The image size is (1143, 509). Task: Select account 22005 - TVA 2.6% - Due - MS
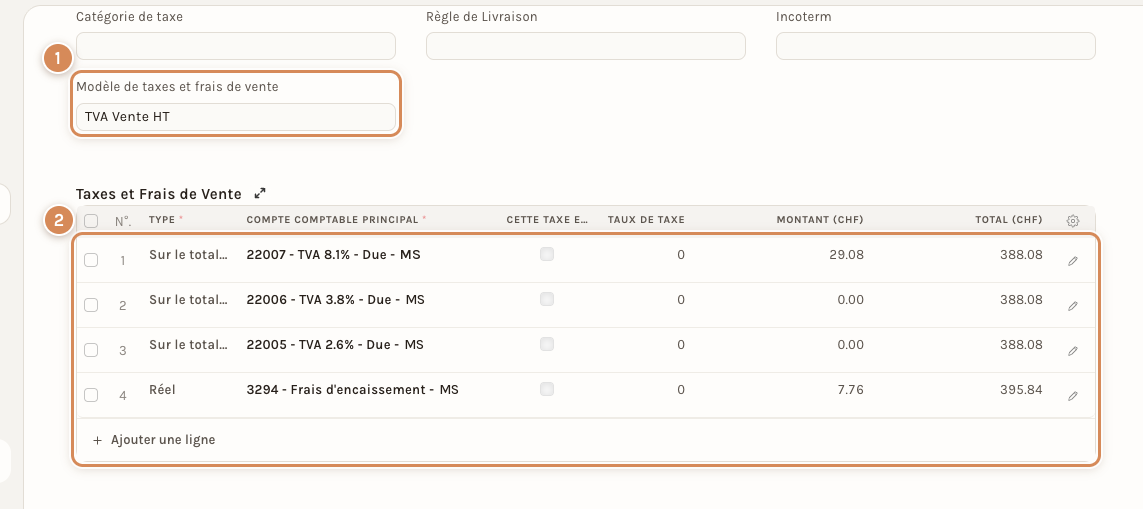[335, 346]
